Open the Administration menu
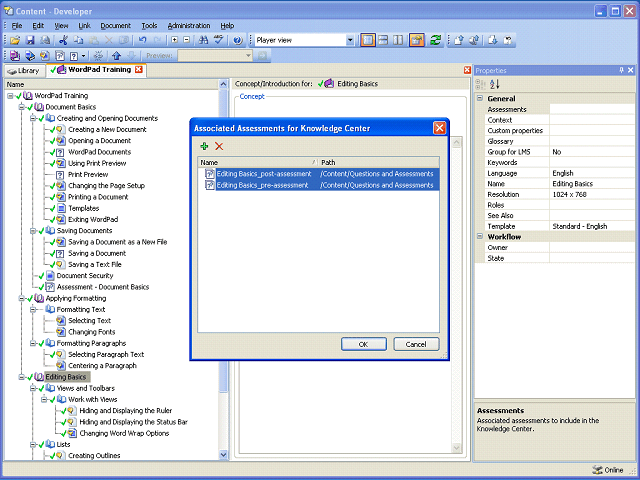Screen dimensions: 640x480 click(189, 26)
